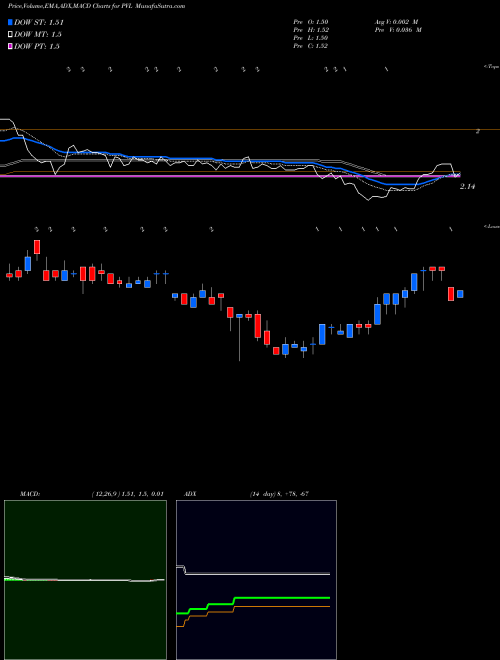
Task: Click the MACD '(12,26,9) 1.51, 1.5, 0.01' values
Action: pos(127,494)
